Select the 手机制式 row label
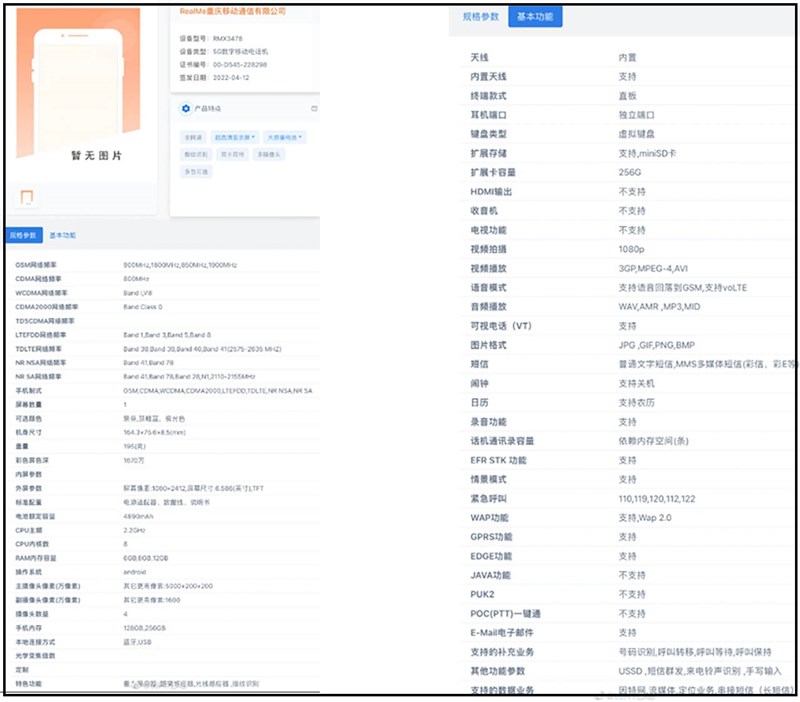Viewport: 800px width, 702px height. 29,391
